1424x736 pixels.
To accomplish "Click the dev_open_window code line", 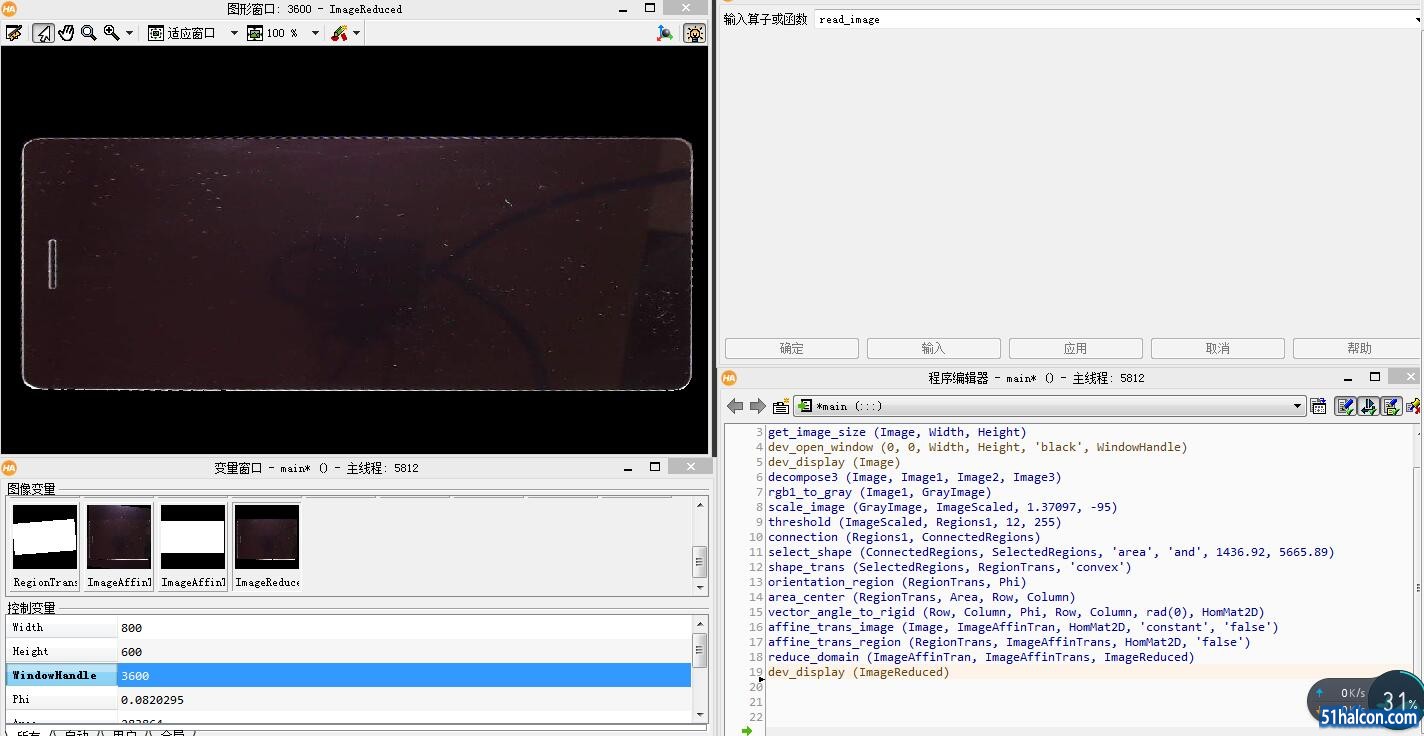I will [x=977, y=447].
